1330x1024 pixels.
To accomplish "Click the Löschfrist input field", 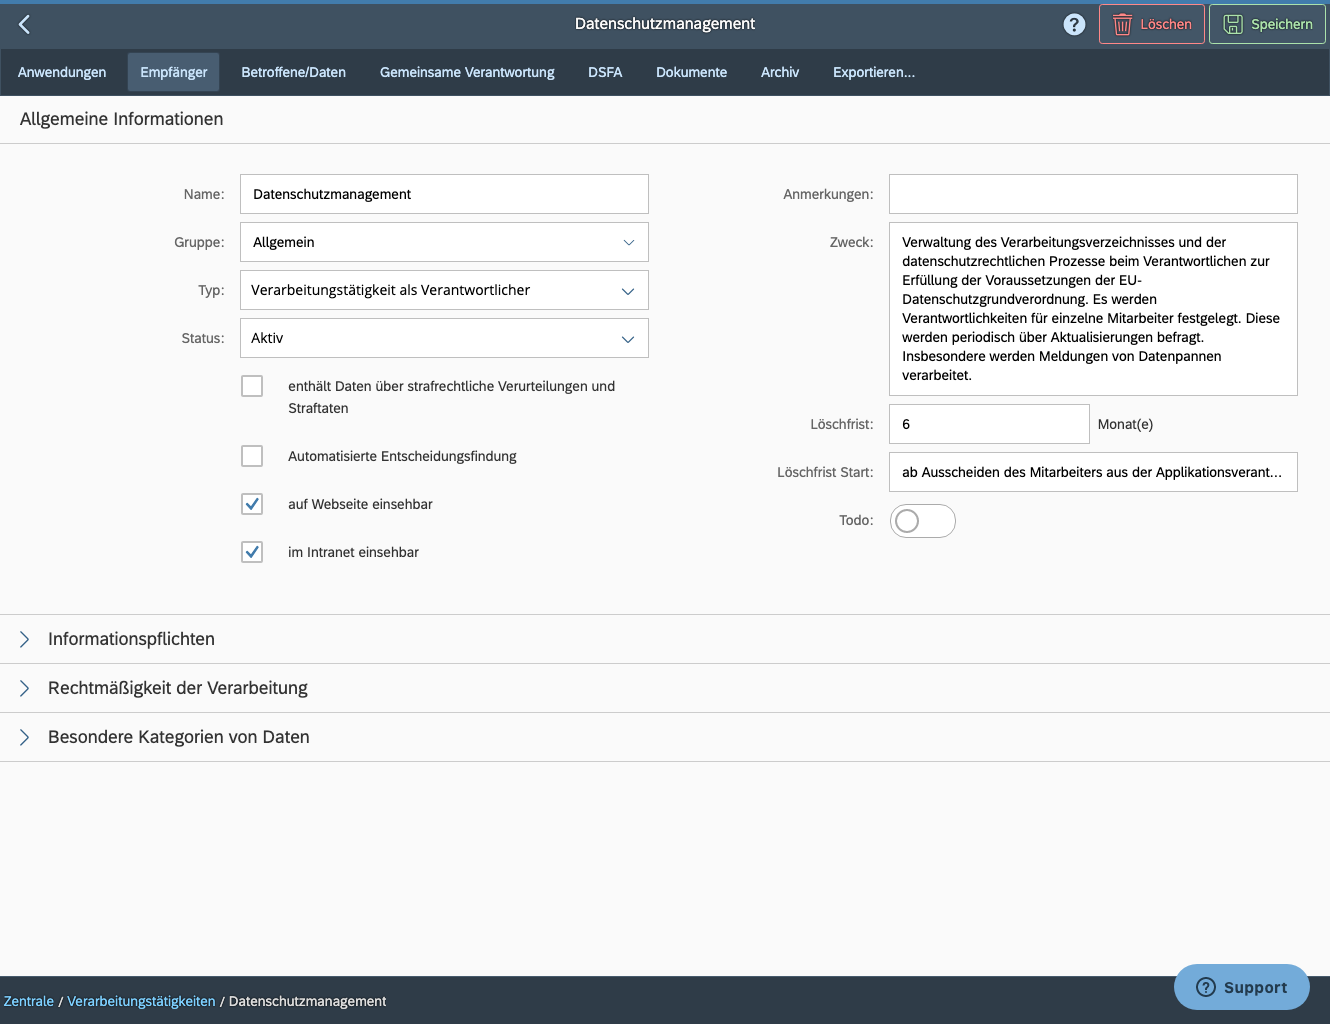I will [988, 424].
